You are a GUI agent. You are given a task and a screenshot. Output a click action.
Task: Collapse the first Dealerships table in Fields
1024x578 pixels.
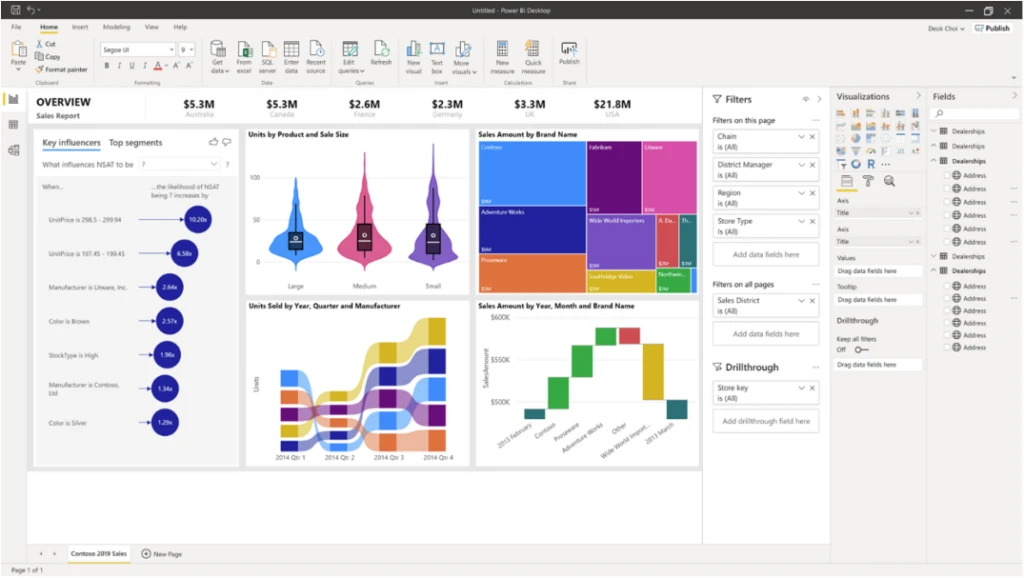(933, 131)
